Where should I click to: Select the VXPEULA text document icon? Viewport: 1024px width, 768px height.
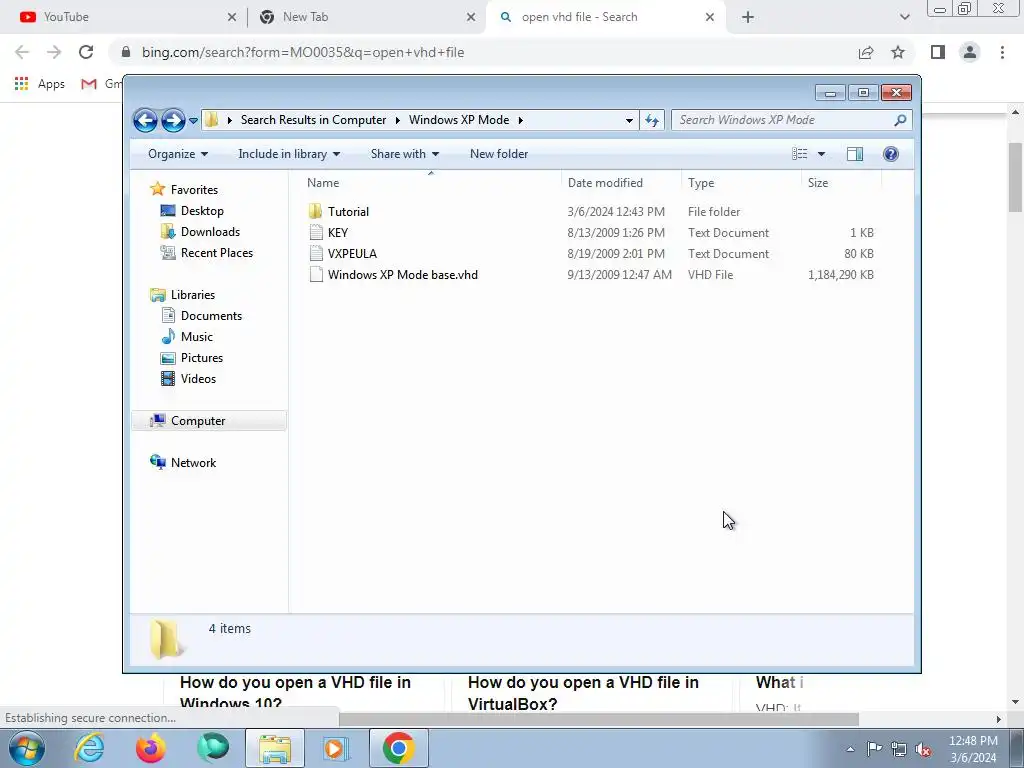(316, 253)
